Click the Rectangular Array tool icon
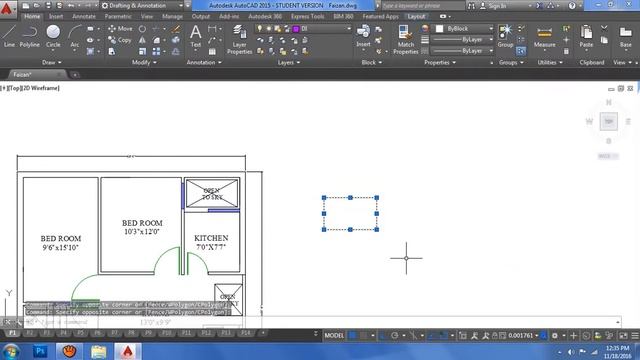Image resolution: width=640 pixels, height=360 pixels. coord(156,51)
